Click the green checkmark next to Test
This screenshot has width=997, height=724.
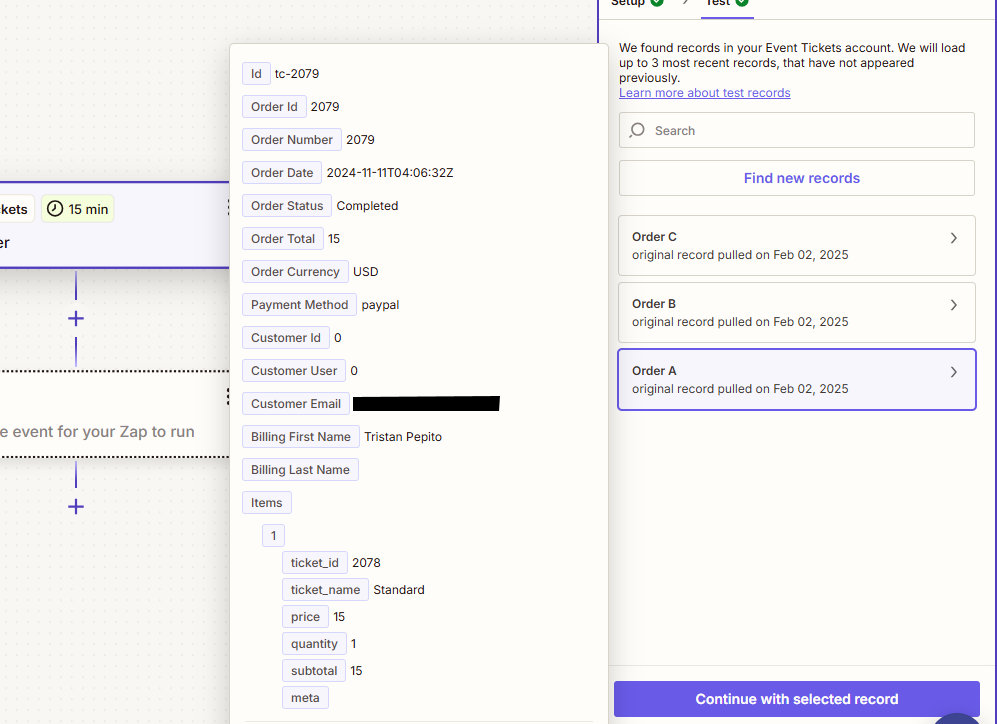tap(741, 4)
